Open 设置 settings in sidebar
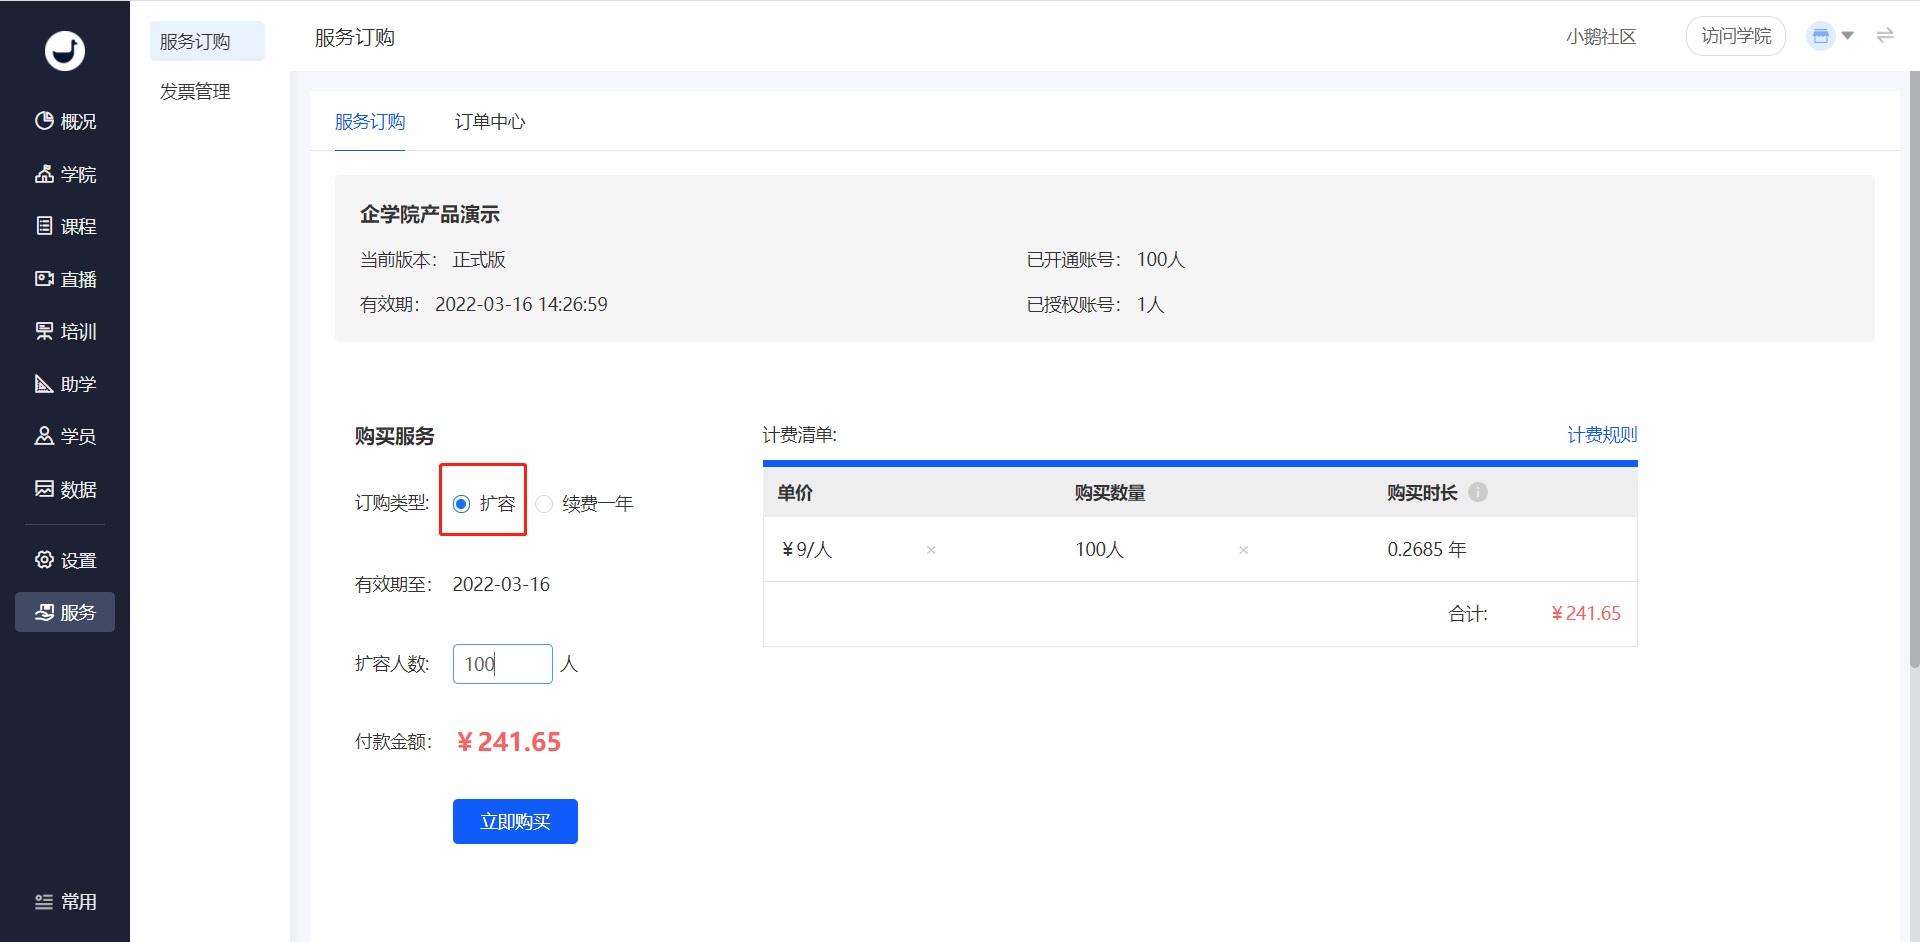1920x942 pixels. [65, 560]
